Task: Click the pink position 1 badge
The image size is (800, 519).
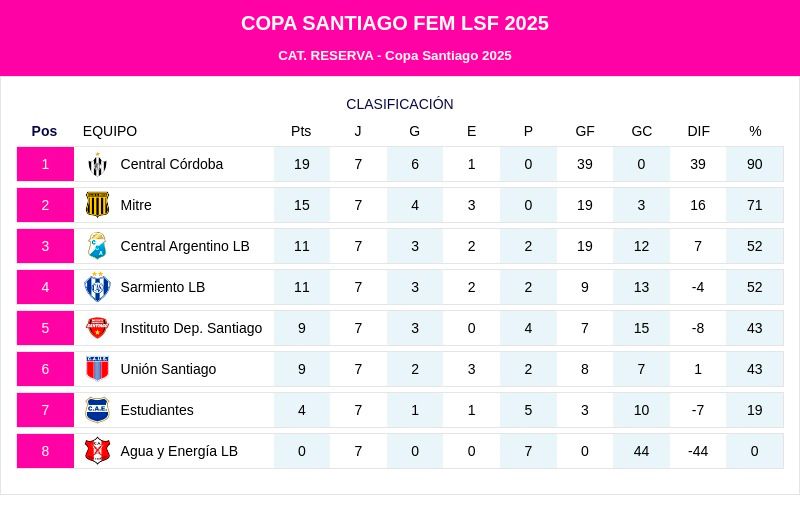Action: 45,164
